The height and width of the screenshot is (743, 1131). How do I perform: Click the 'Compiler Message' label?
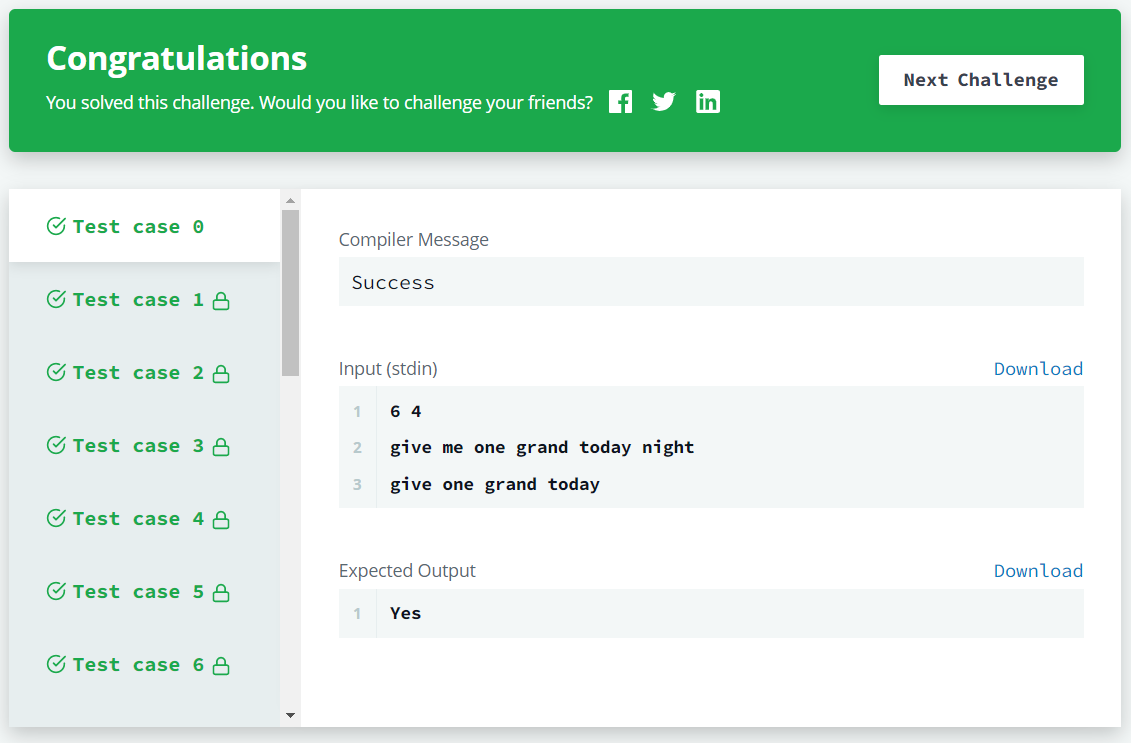[413, 239]
